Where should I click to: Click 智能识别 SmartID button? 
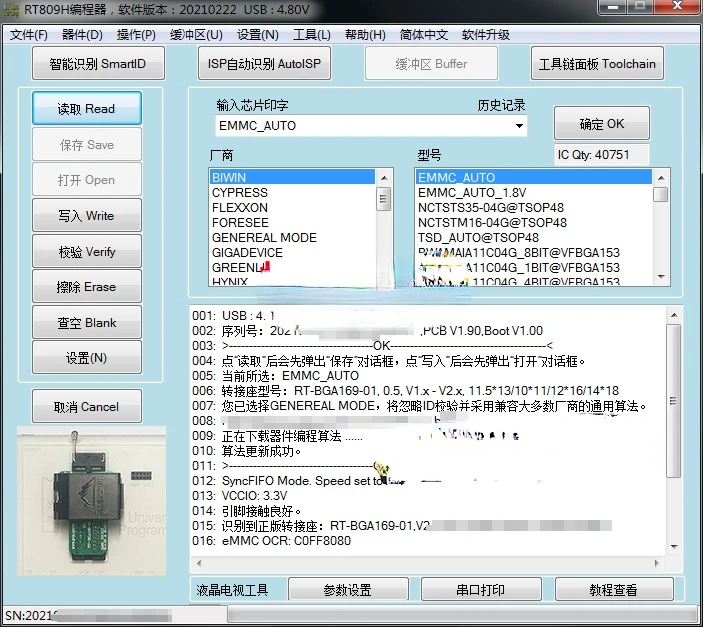(x=98, y=63)
